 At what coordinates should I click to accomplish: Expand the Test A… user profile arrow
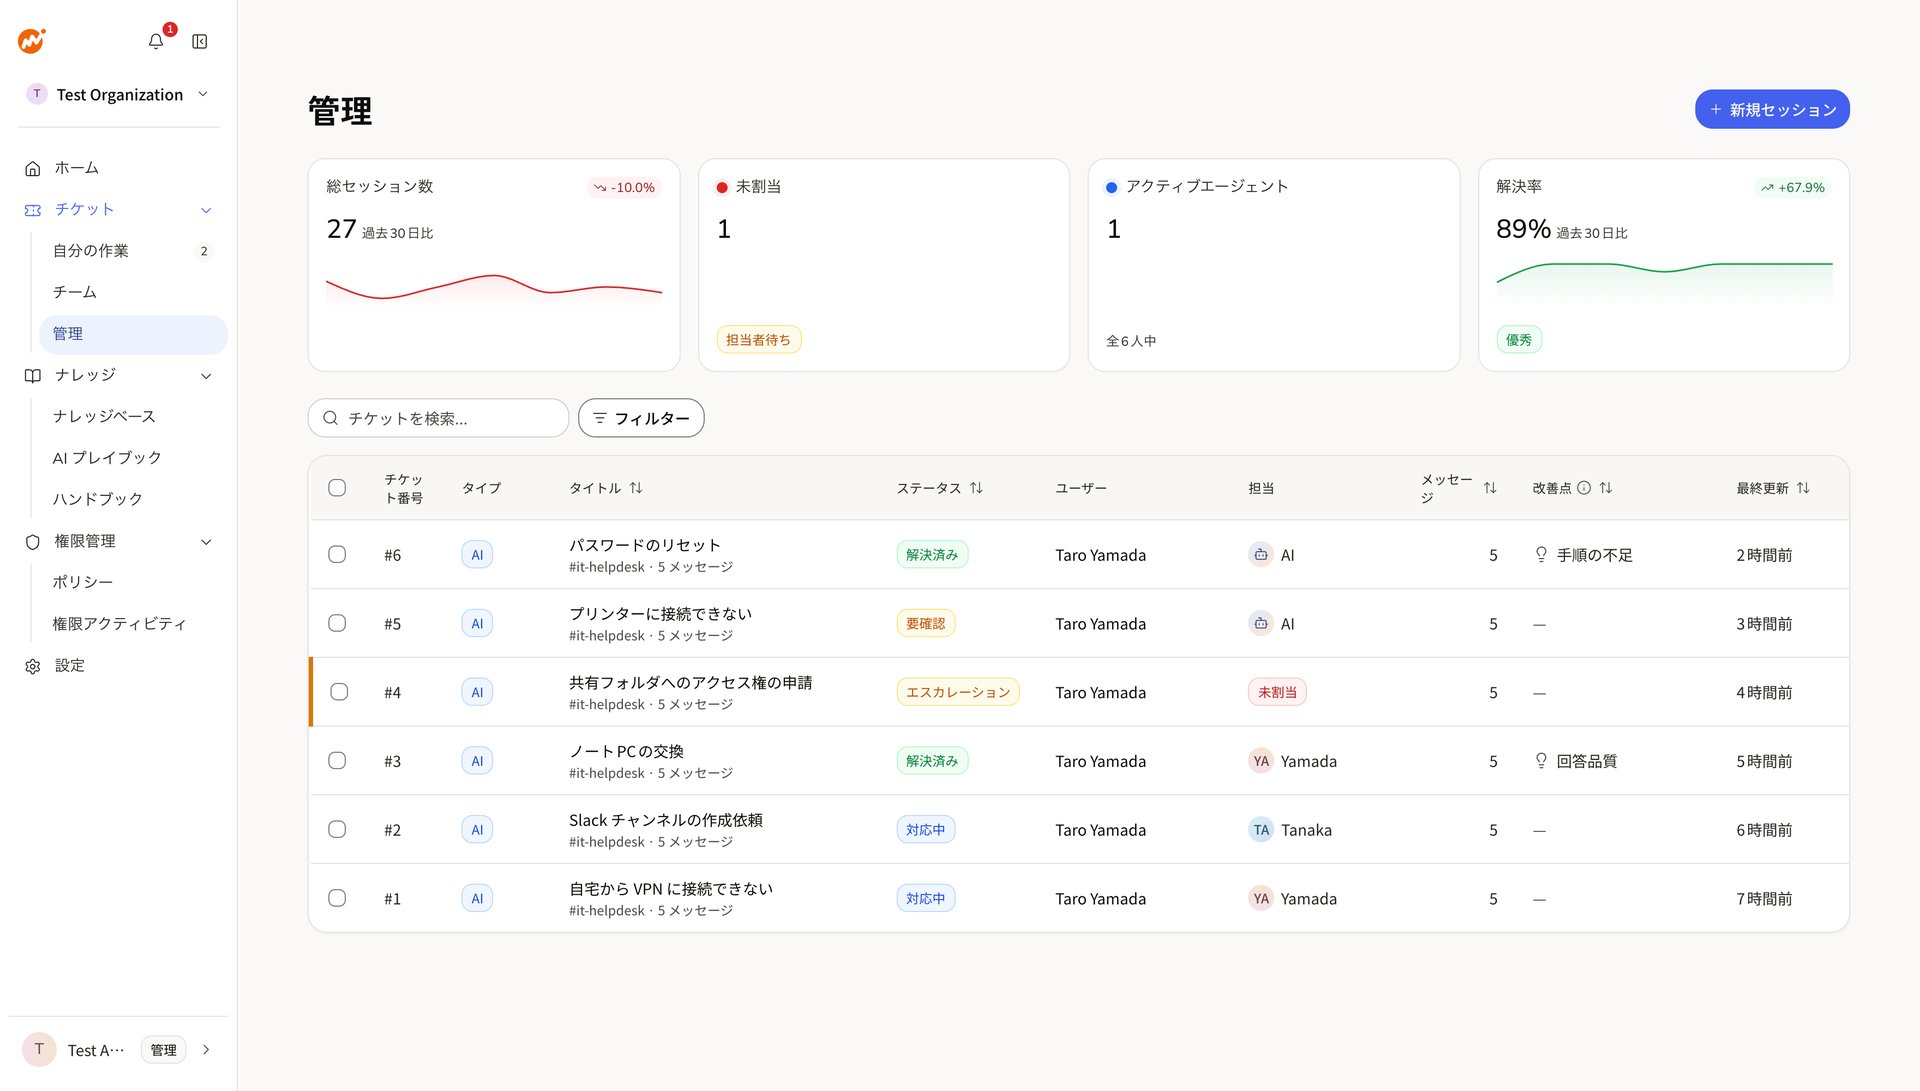click(206, 1050)
